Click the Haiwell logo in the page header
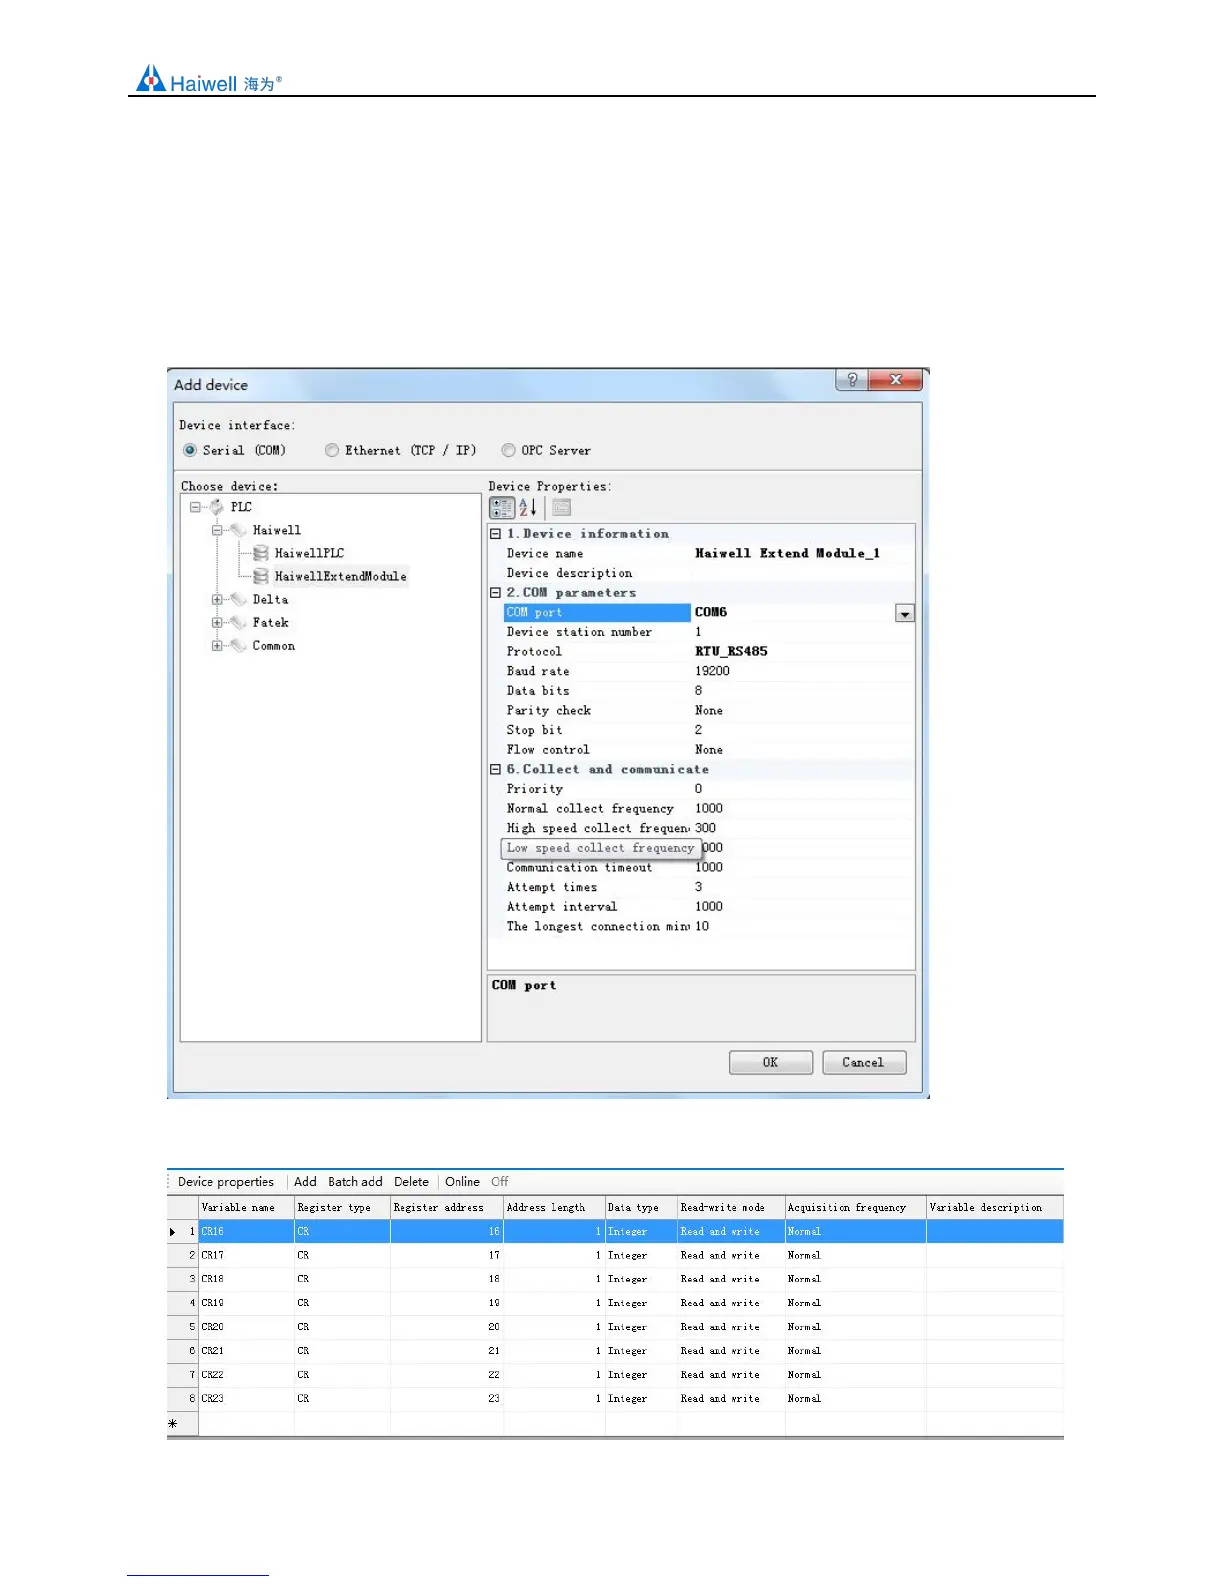The width and height of the screenshot is (1224, 1584). click(x=209, y=79)
